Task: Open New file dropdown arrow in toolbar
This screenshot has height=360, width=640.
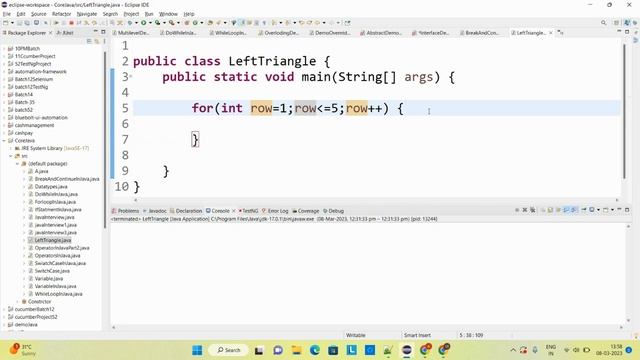Action: click(x=12, y=23)
